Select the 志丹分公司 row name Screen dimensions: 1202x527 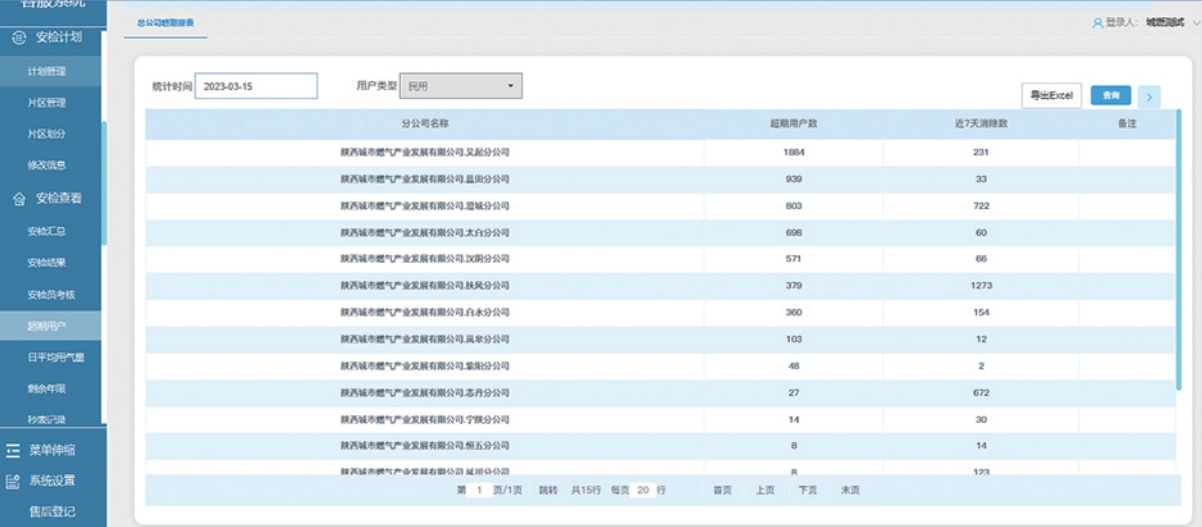(x=425, y=393)
